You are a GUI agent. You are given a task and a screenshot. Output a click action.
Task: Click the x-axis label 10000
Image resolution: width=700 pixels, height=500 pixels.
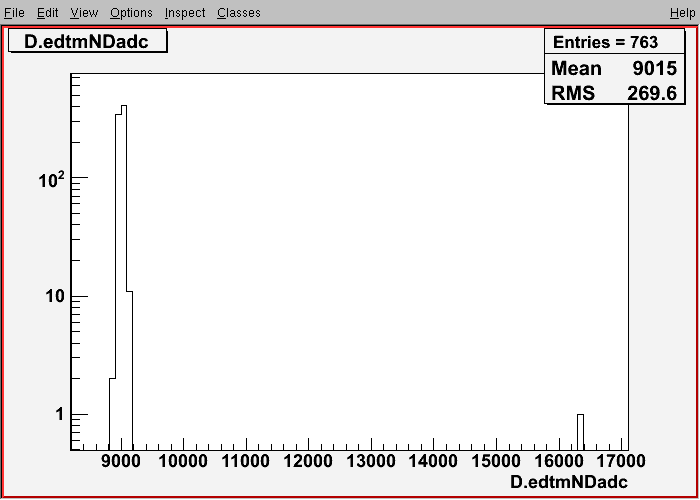tap(183, 461)
